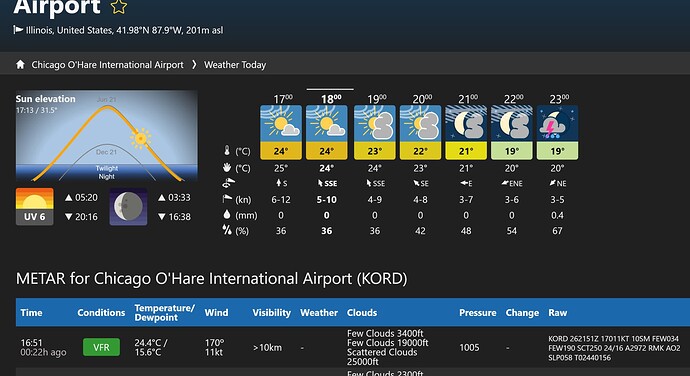Click the thermometer temperature row icon
This screenshot has width=690, height=376.
(x=227, y=151)
